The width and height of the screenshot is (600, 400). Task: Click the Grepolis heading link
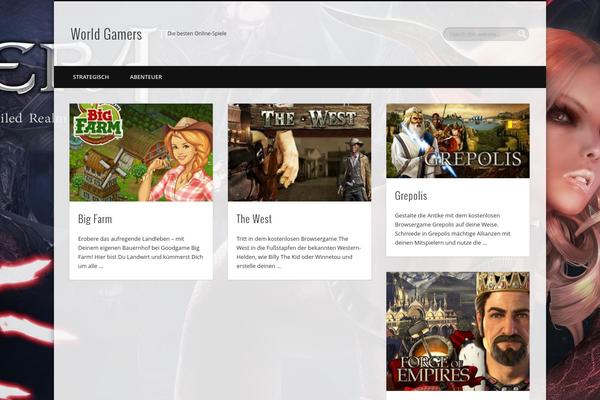411,196
